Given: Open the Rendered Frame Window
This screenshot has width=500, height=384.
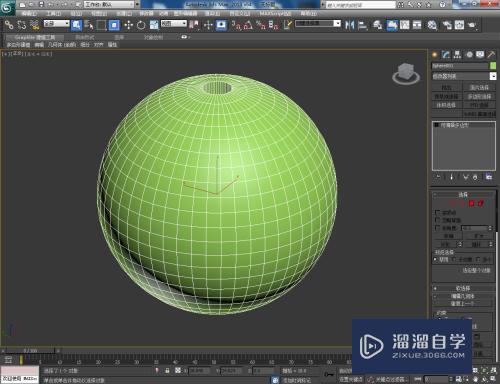Looking at the screenshot, I should pyautogui.click(x=459, y=25).
